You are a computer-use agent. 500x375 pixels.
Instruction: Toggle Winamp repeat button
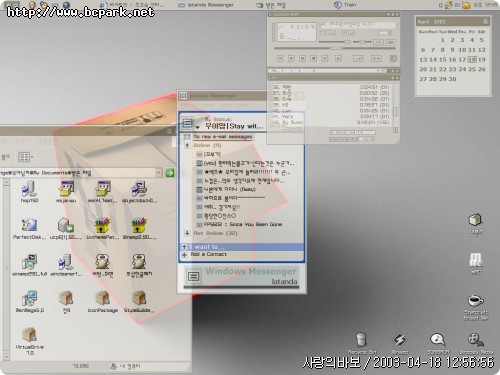[376, 59]
